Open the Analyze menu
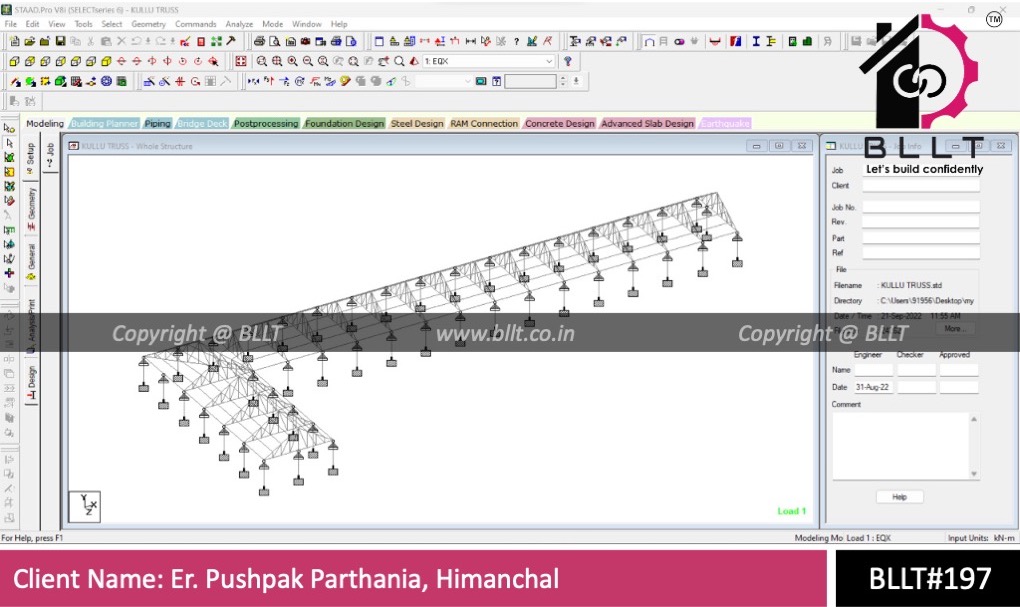The height and width of the screenshot is (607, 1020). (239, 24)
